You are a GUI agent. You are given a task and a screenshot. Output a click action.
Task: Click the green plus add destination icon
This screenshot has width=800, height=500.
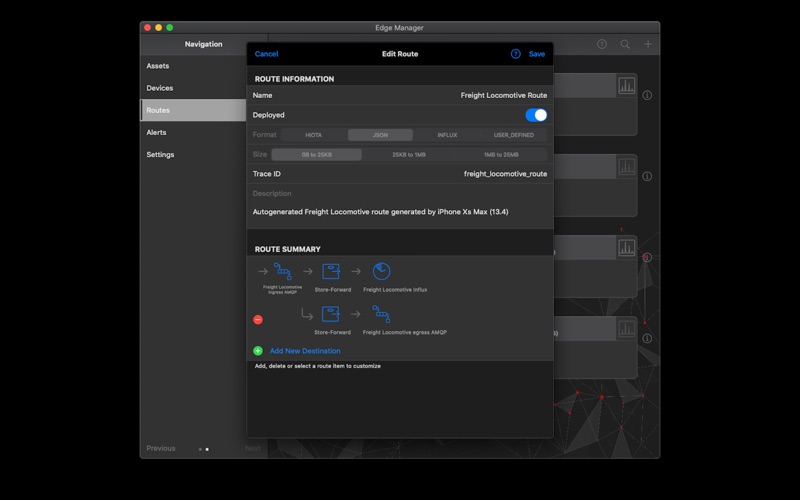coord(258,351)
